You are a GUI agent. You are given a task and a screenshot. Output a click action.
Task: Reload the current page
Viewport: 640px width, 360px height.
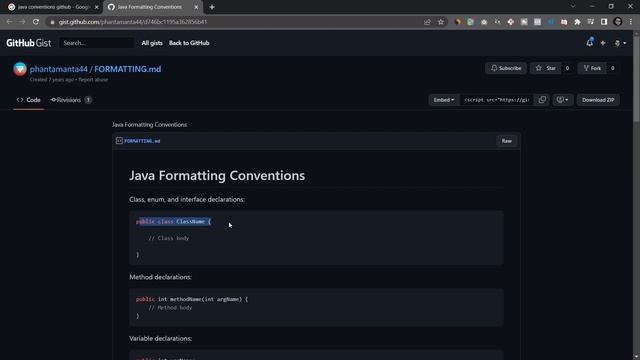click(36, 22)
